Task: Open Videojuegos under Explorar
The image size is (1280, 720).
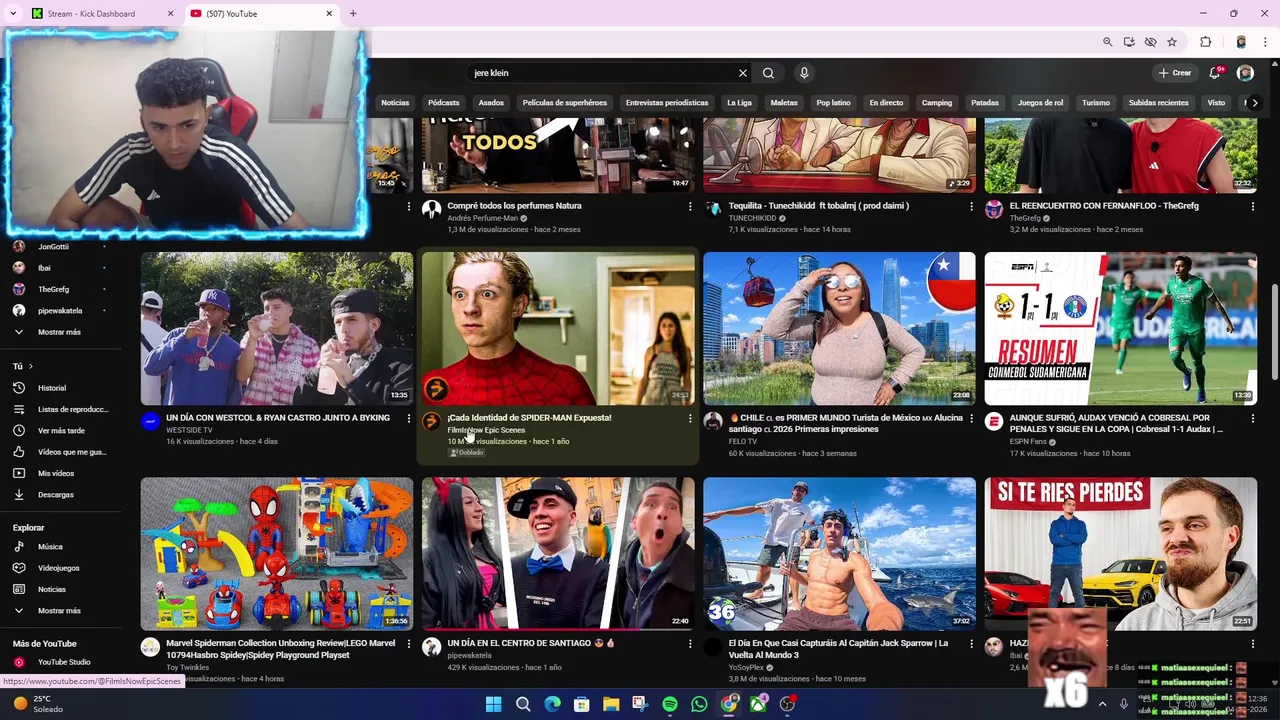Action: pyautogui.click(x=60, y=568)
